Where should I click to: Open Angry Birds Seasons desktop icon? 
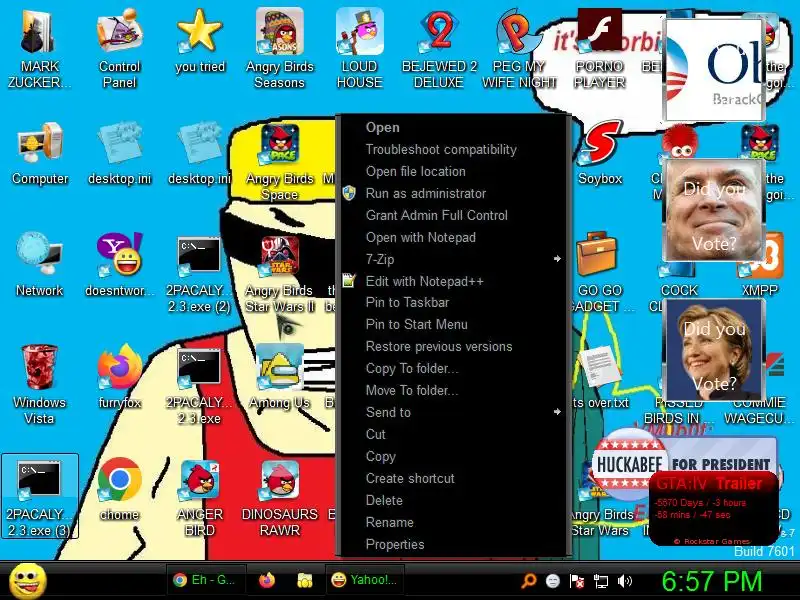point(280,49)
